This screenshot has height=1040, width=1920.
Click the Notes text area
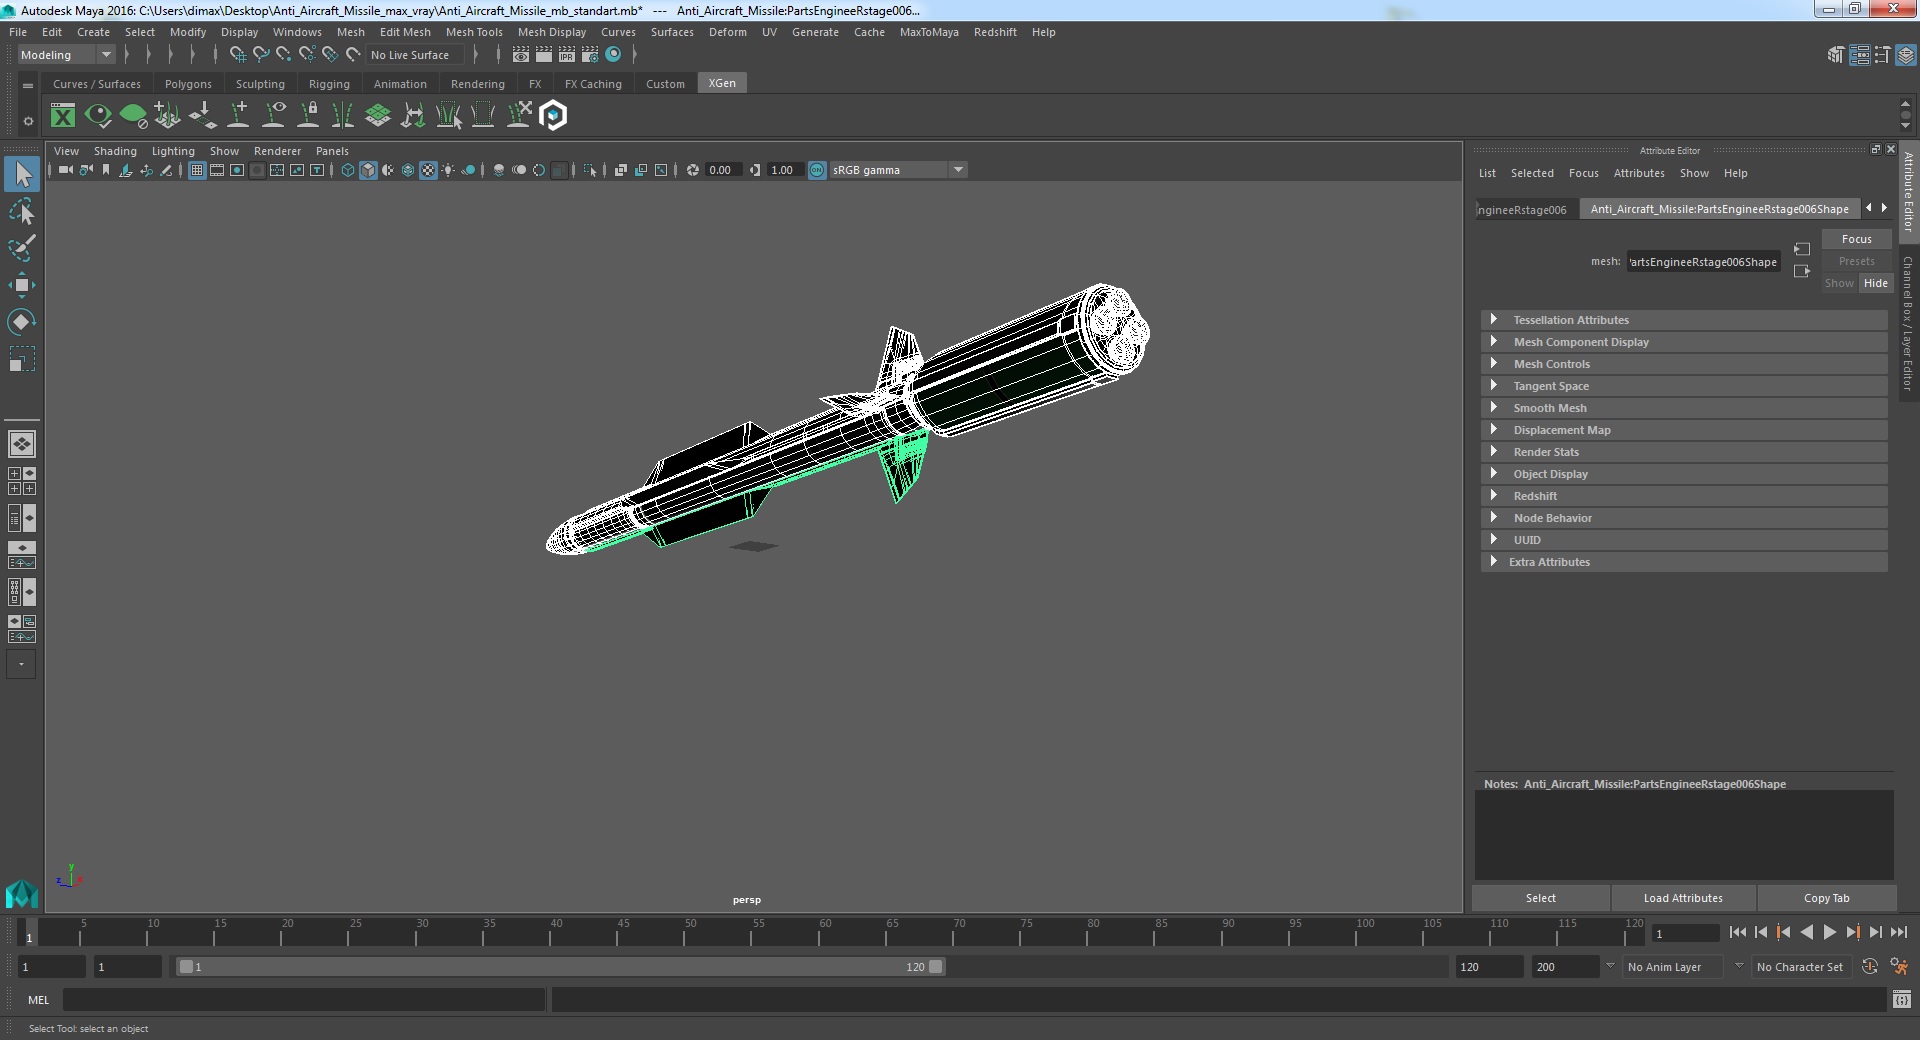[1684, 835]
